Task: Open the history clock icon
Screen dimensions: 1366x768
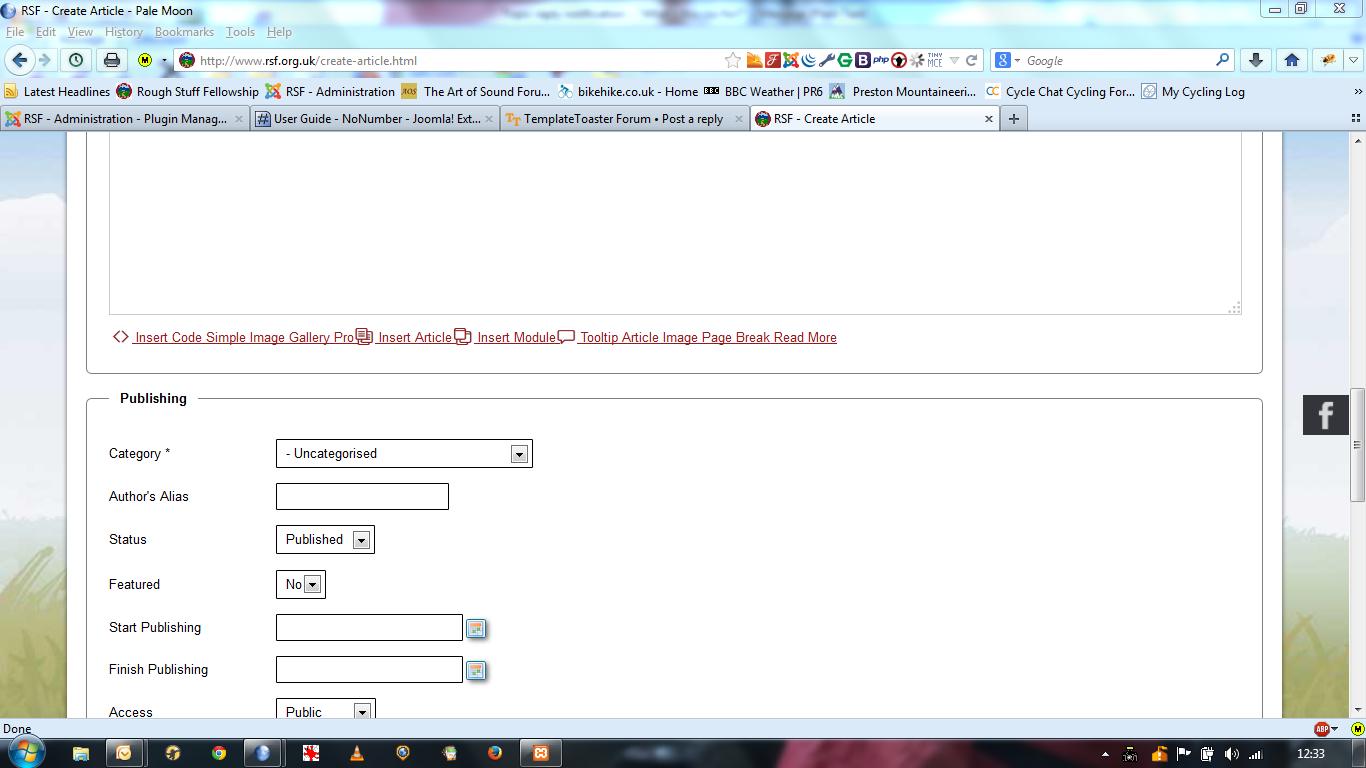Action: [x=76, y=60]
